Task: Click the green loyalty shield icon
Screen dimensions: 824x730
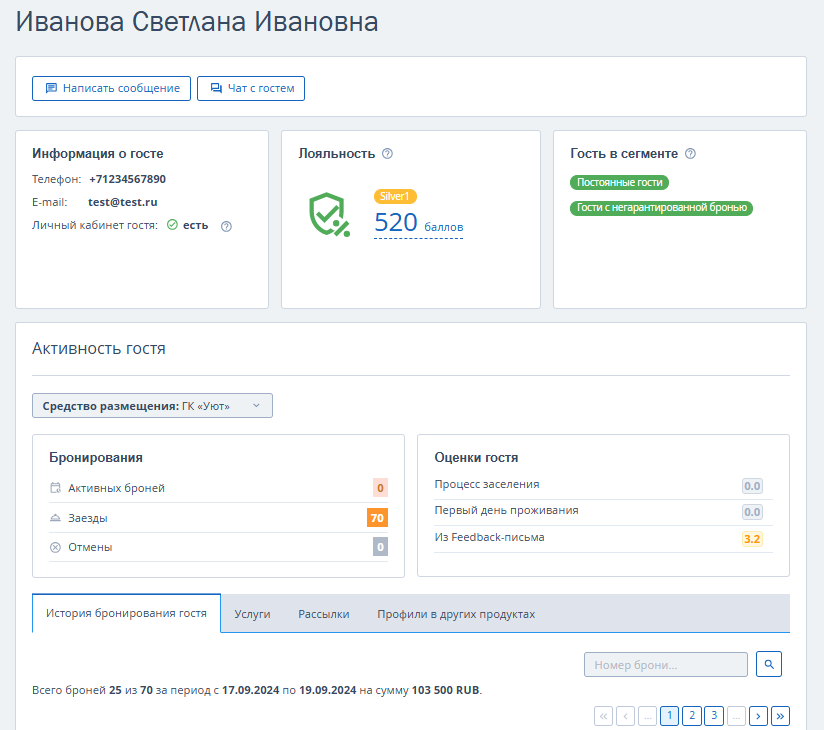Action: [329, 214]
